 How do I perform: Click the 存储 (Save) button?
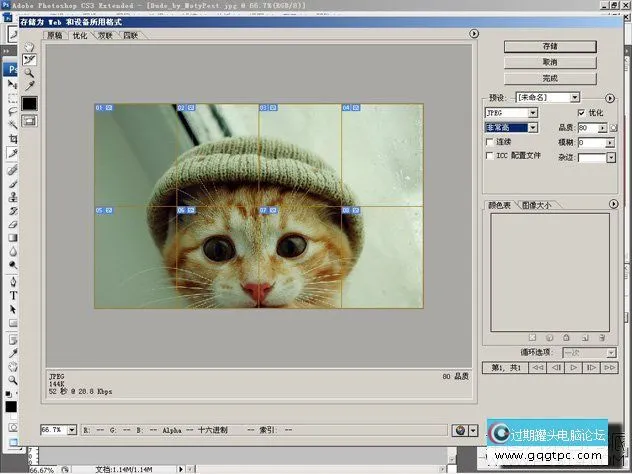pyautogui.click(x=550, y=46)
